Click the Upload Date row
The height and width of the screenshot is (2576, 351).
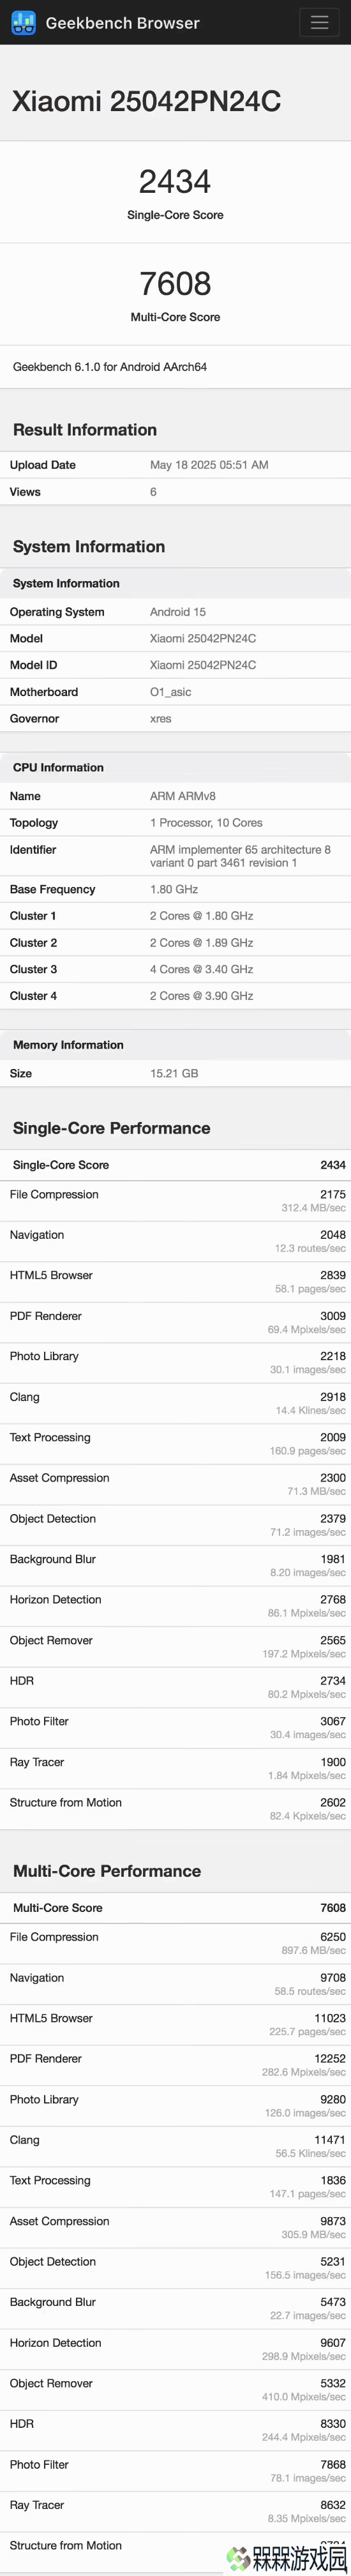click(175, 465)
